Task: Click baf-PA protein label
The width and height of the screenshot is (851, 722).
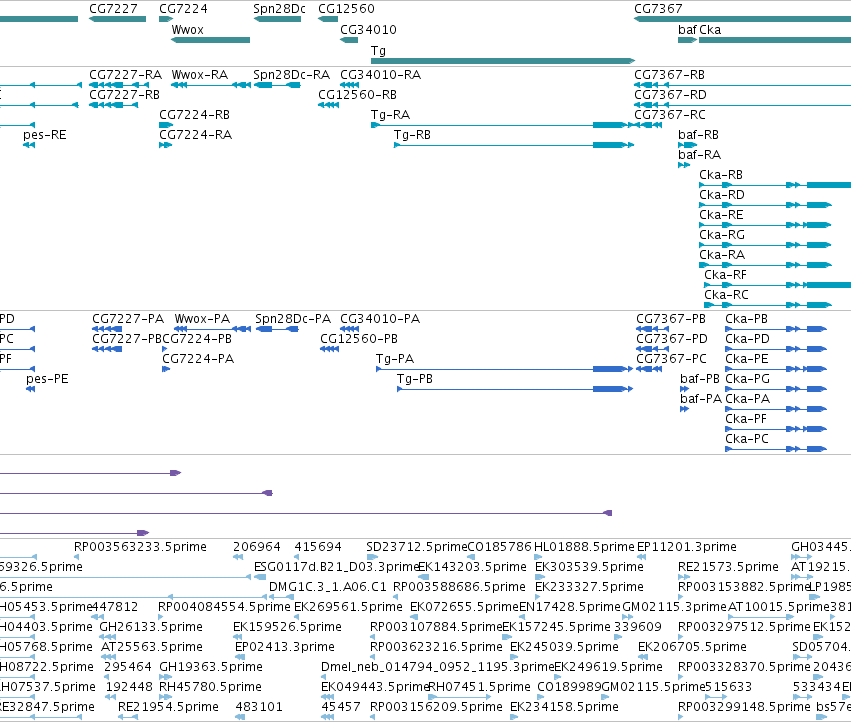Action: 701,399
